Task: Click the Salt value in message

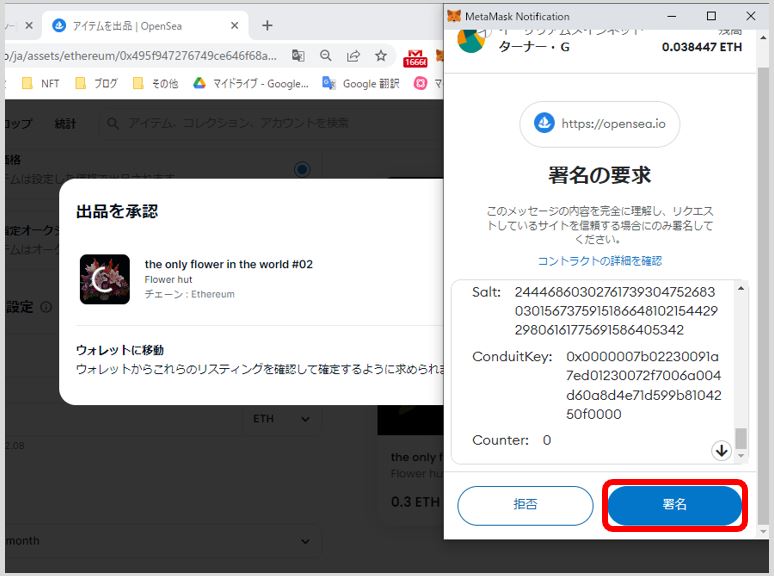Action: point(616,311)
